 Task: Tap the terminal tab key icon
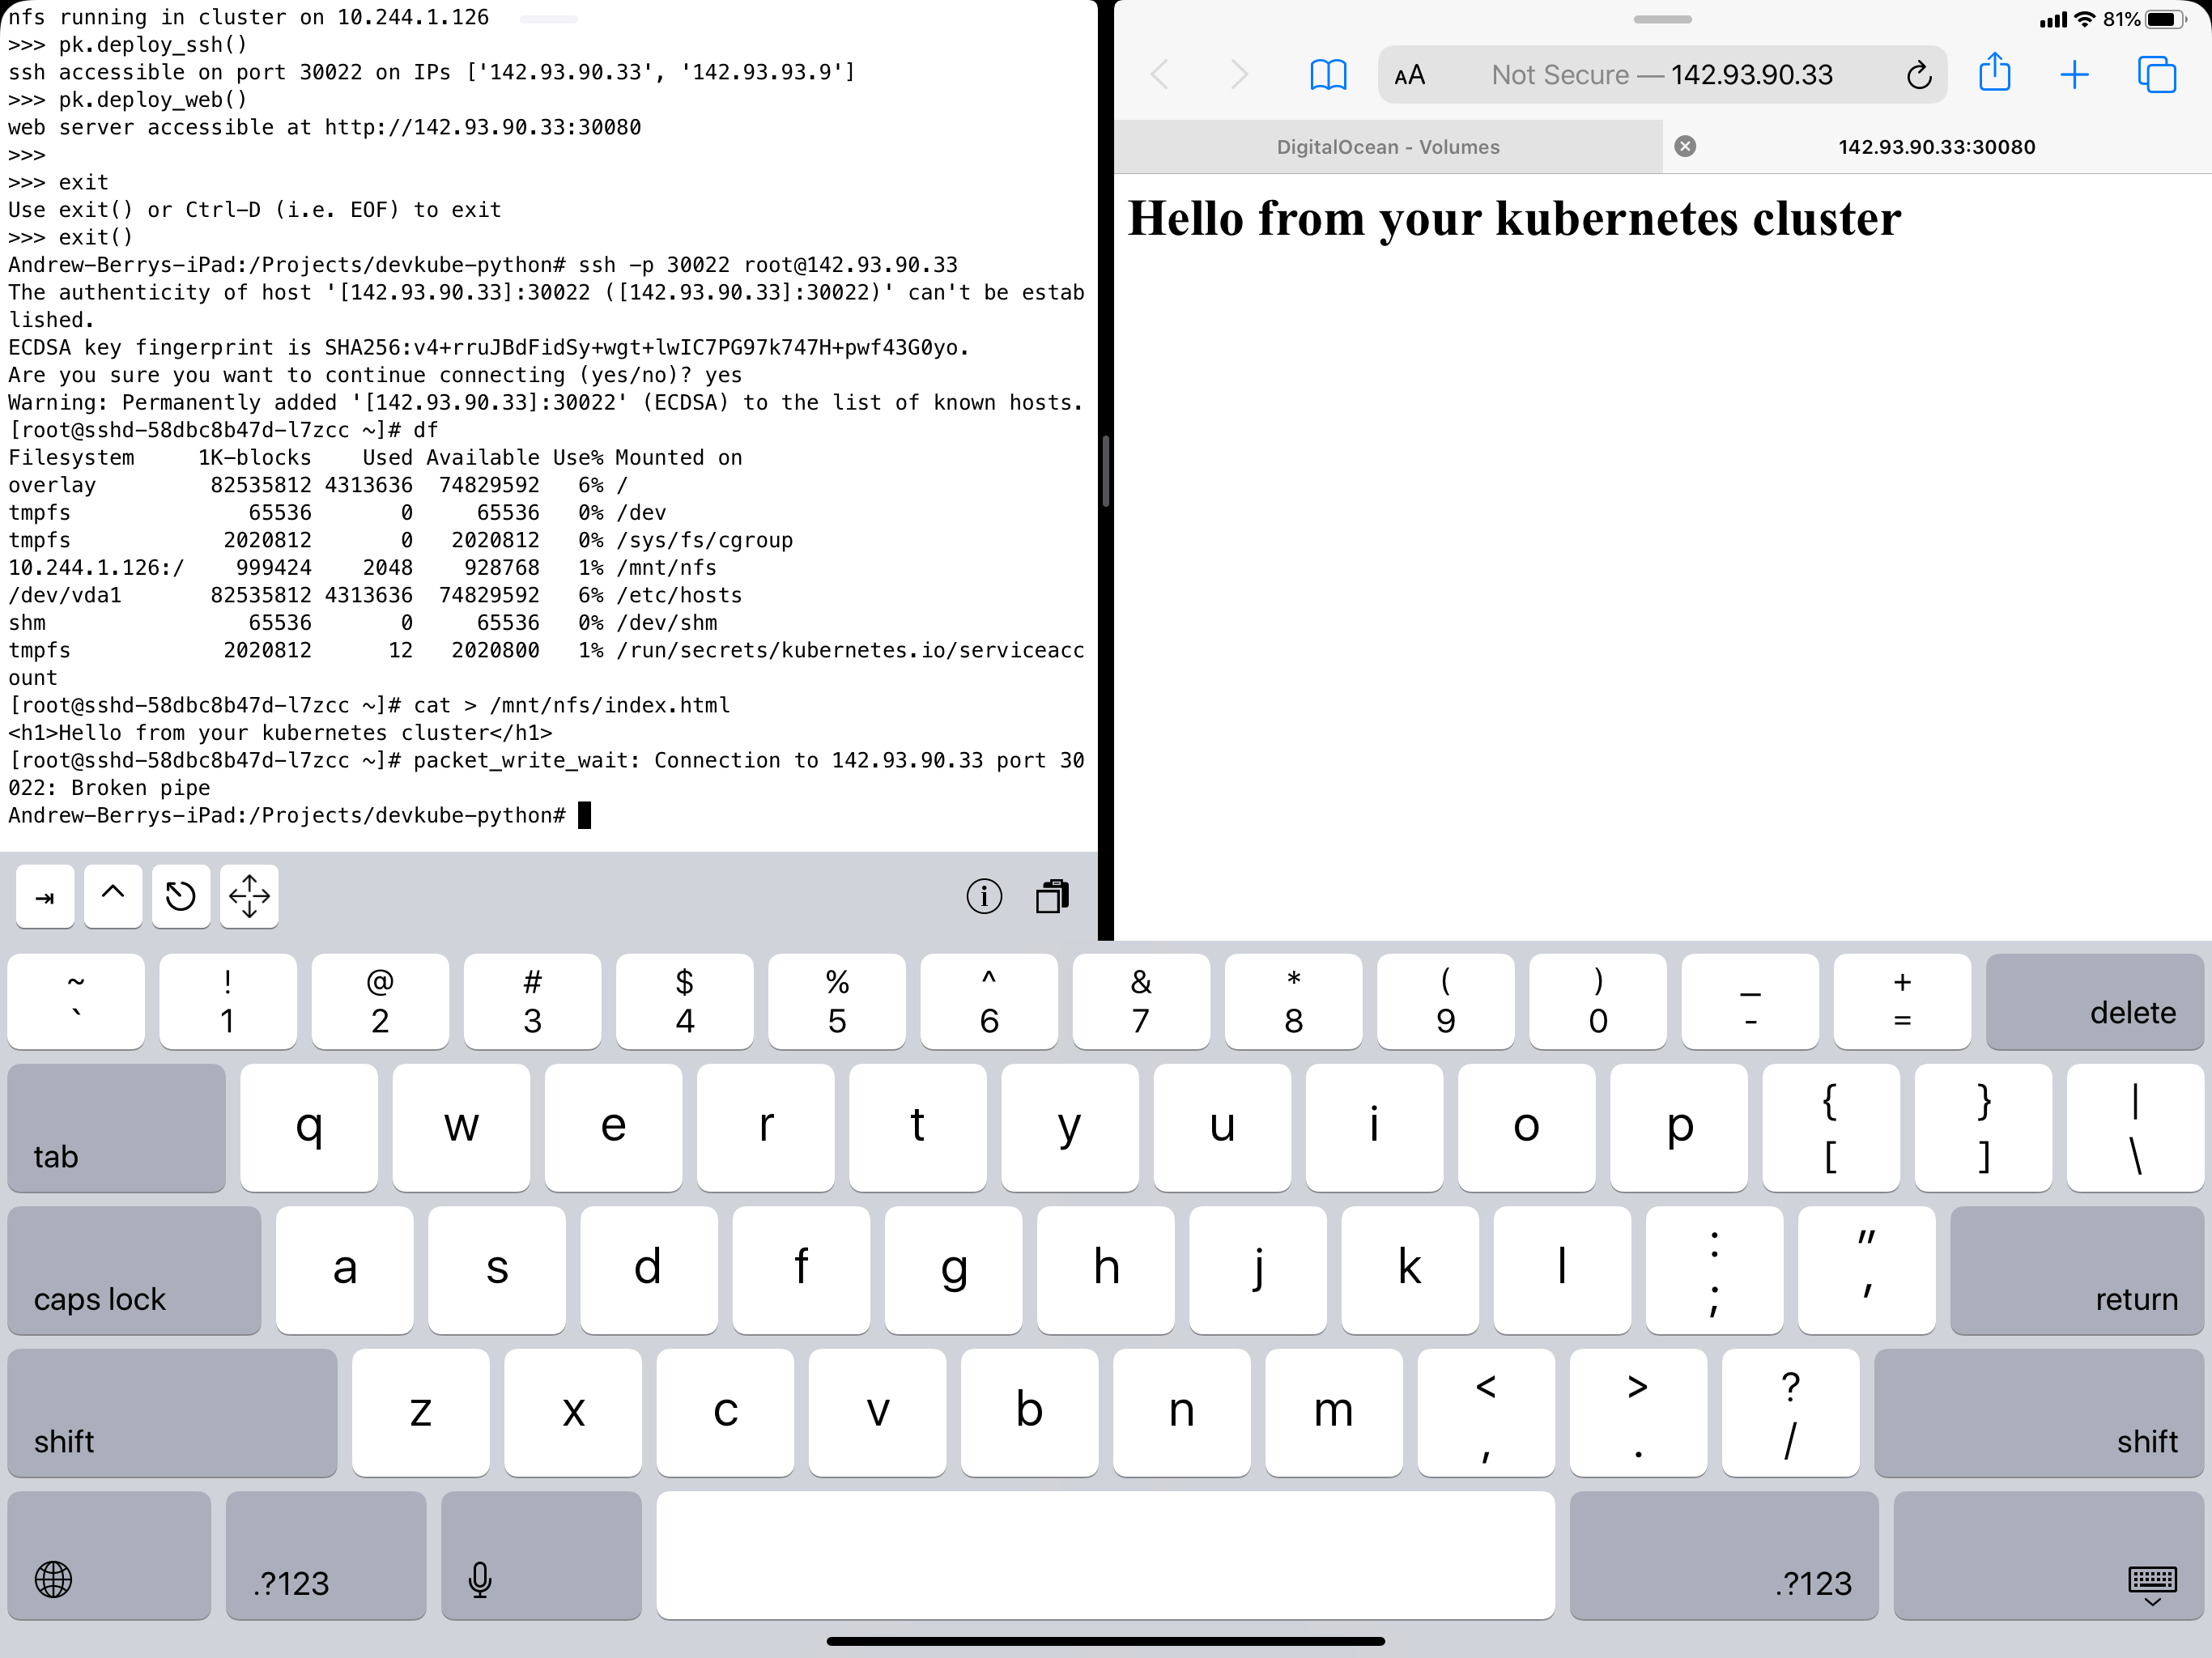(45, 896)
